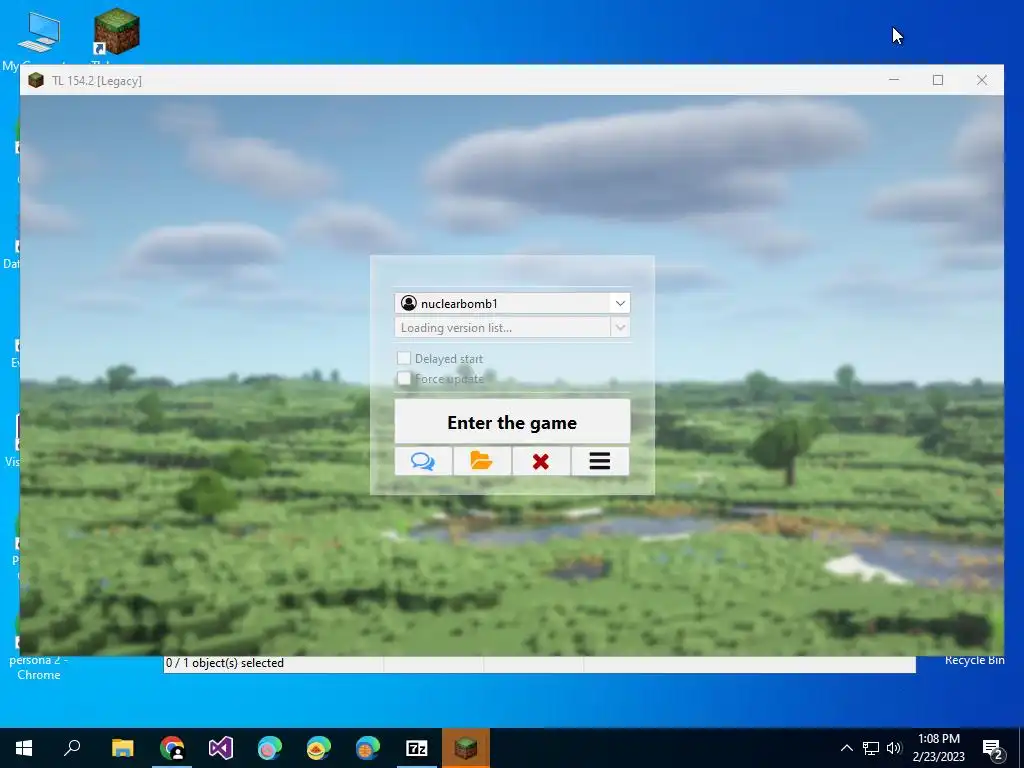Open the hamburger settings menu button
The image size is (1024, 768).
pos(600,461)
